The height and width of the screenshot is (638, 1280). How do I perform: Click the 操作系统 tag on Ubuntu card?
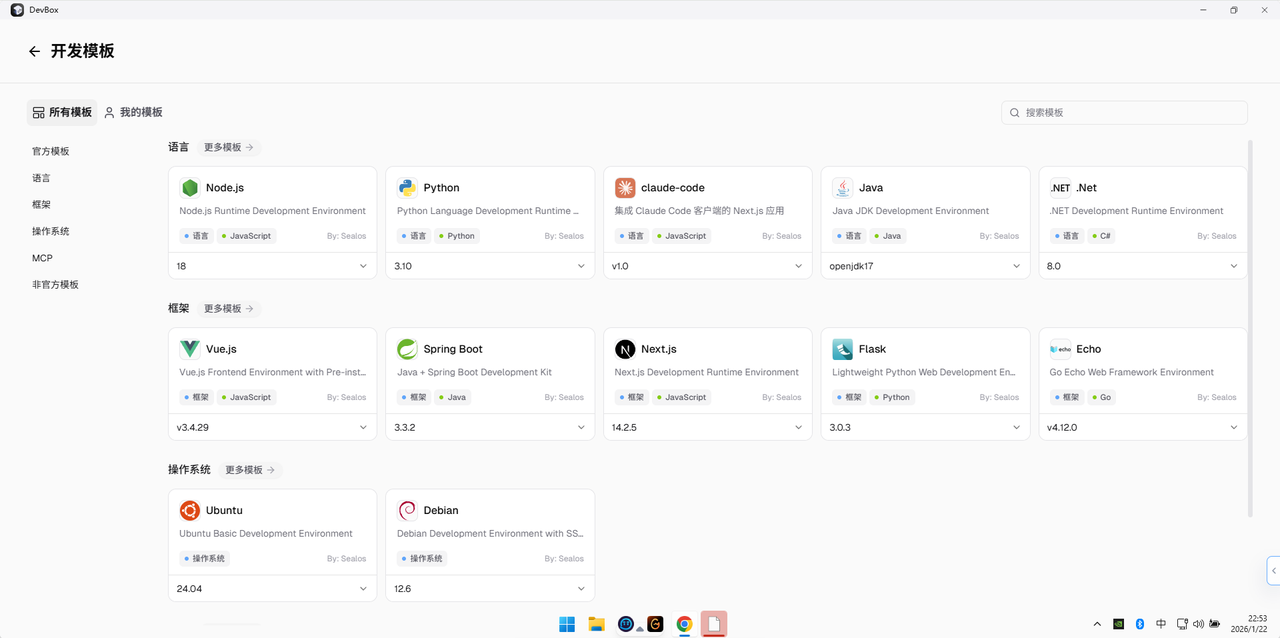tap(206, 558)
